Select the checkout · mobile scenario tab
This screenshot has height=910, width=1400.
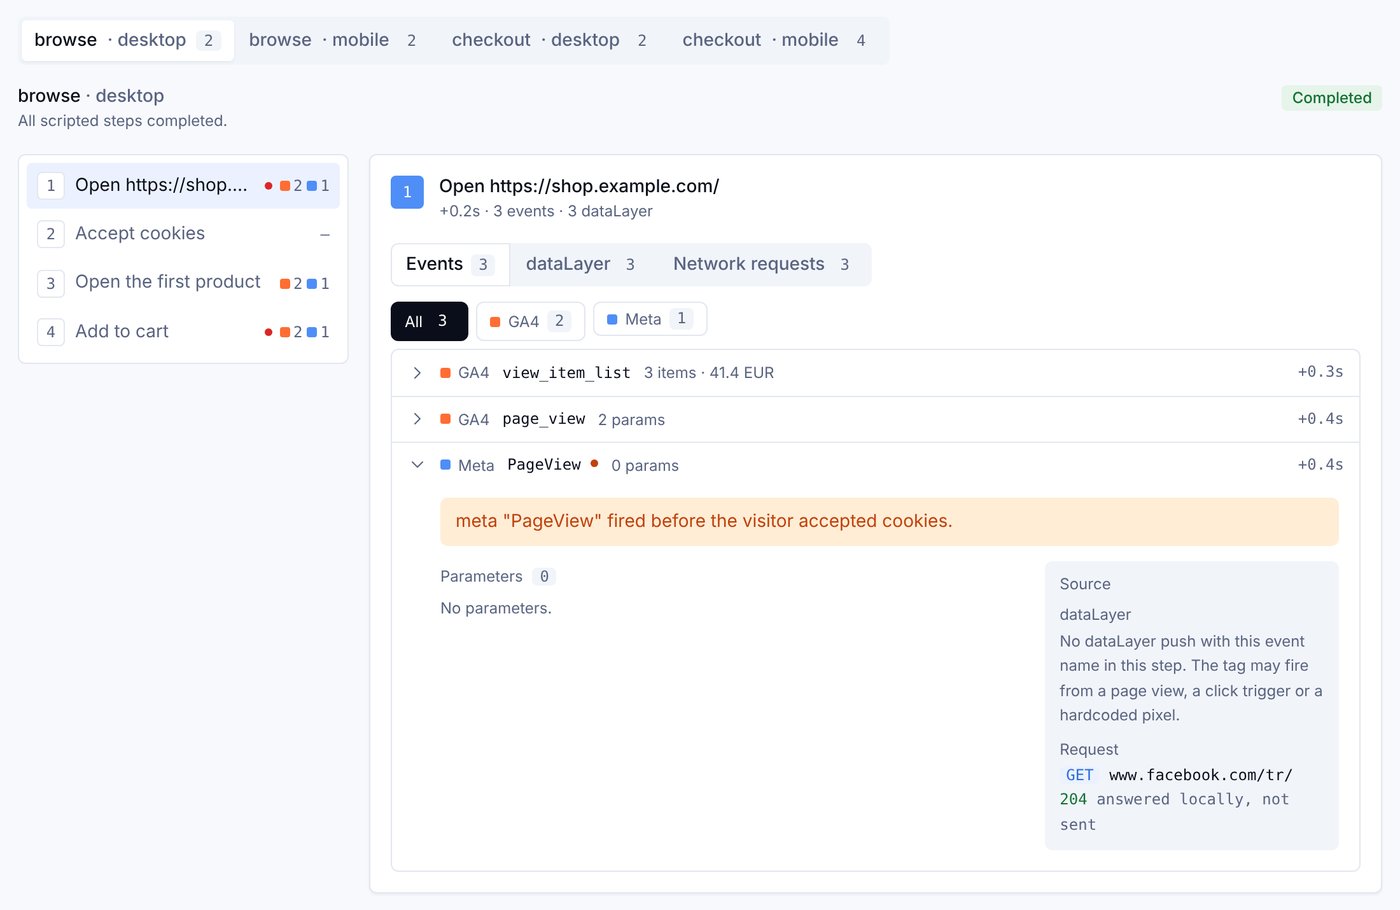coord(774,40)
